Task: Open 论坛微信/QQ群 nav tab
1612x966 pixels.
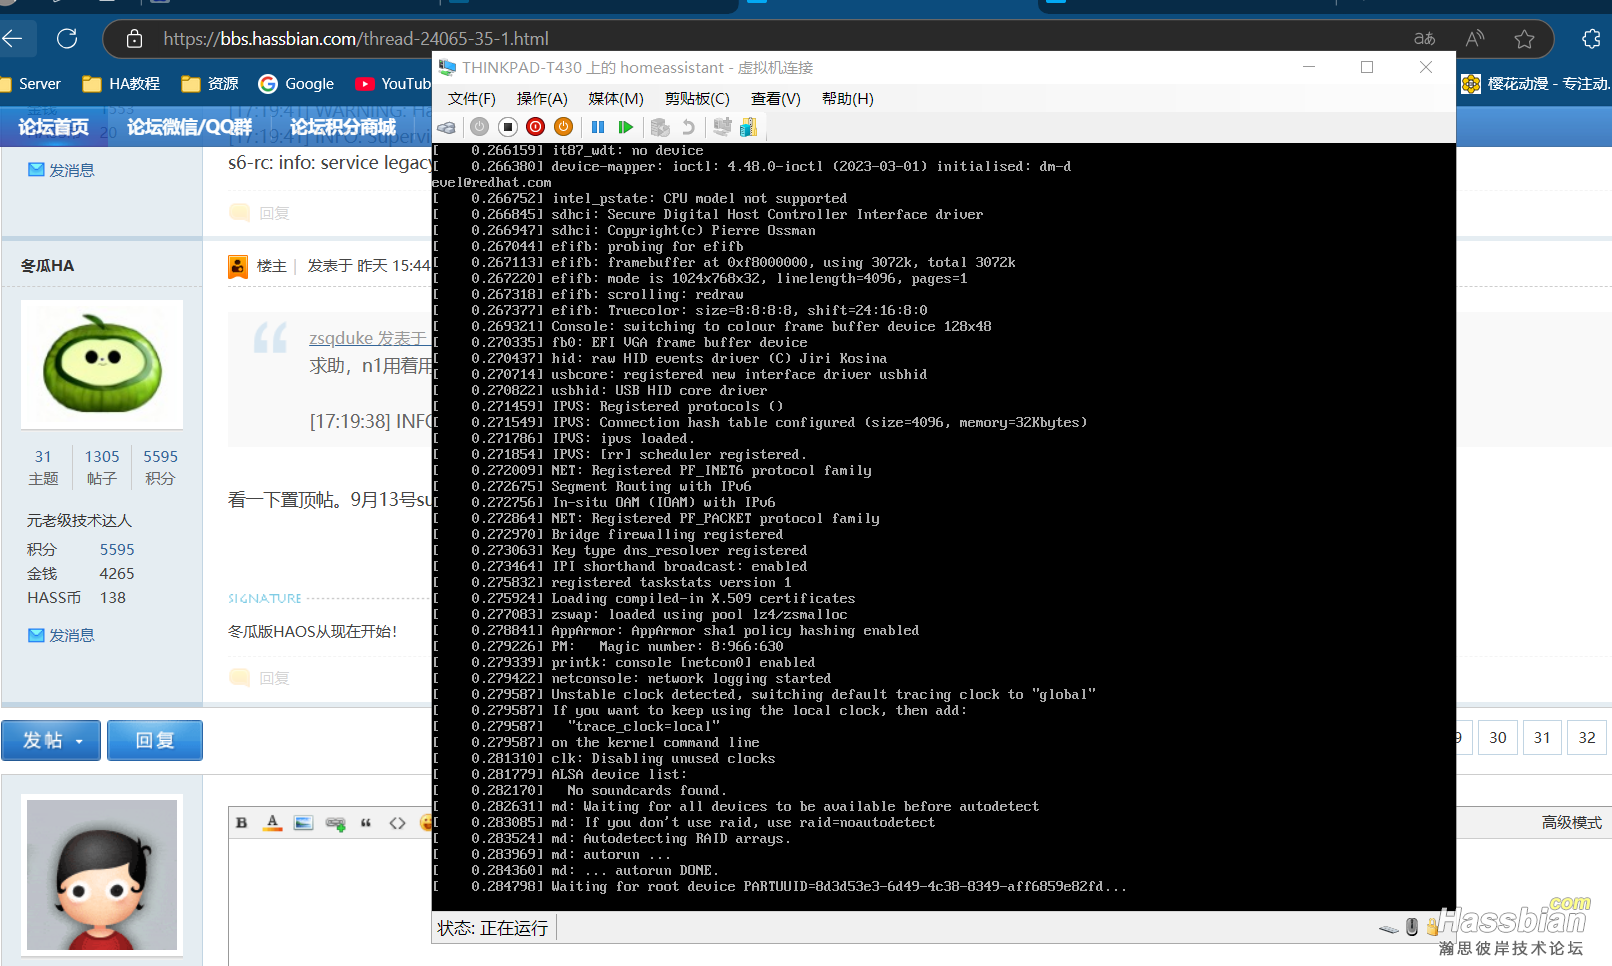Action: point(189,127)
